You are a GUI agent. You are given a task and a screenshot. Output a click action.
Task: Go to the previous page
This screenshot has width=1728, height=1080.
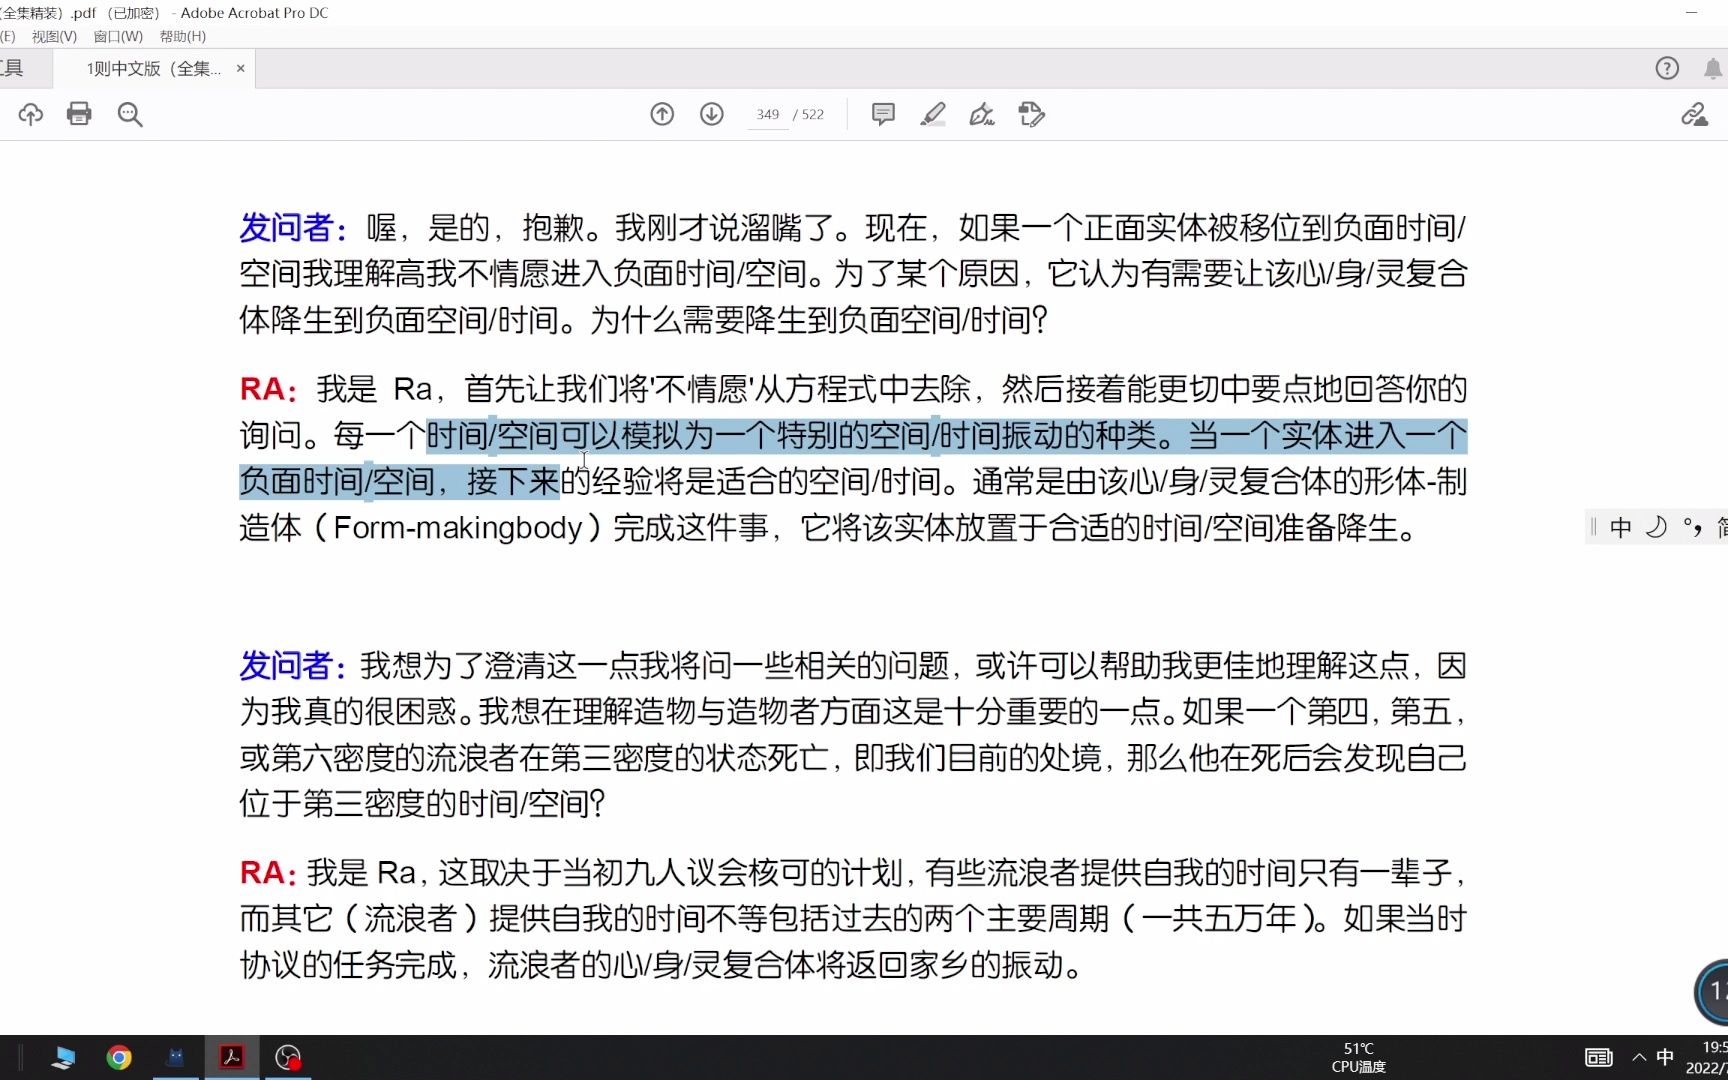tap(662, 114)
